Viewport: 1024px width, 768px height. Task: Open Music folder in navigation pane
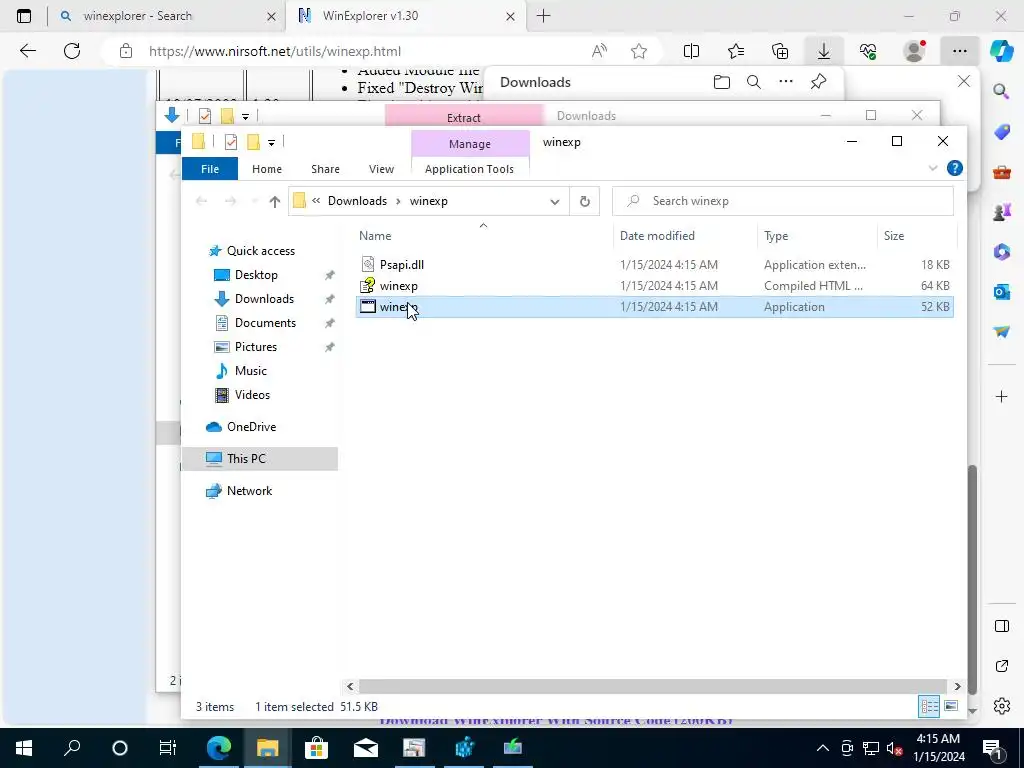[x=250, y=371]
